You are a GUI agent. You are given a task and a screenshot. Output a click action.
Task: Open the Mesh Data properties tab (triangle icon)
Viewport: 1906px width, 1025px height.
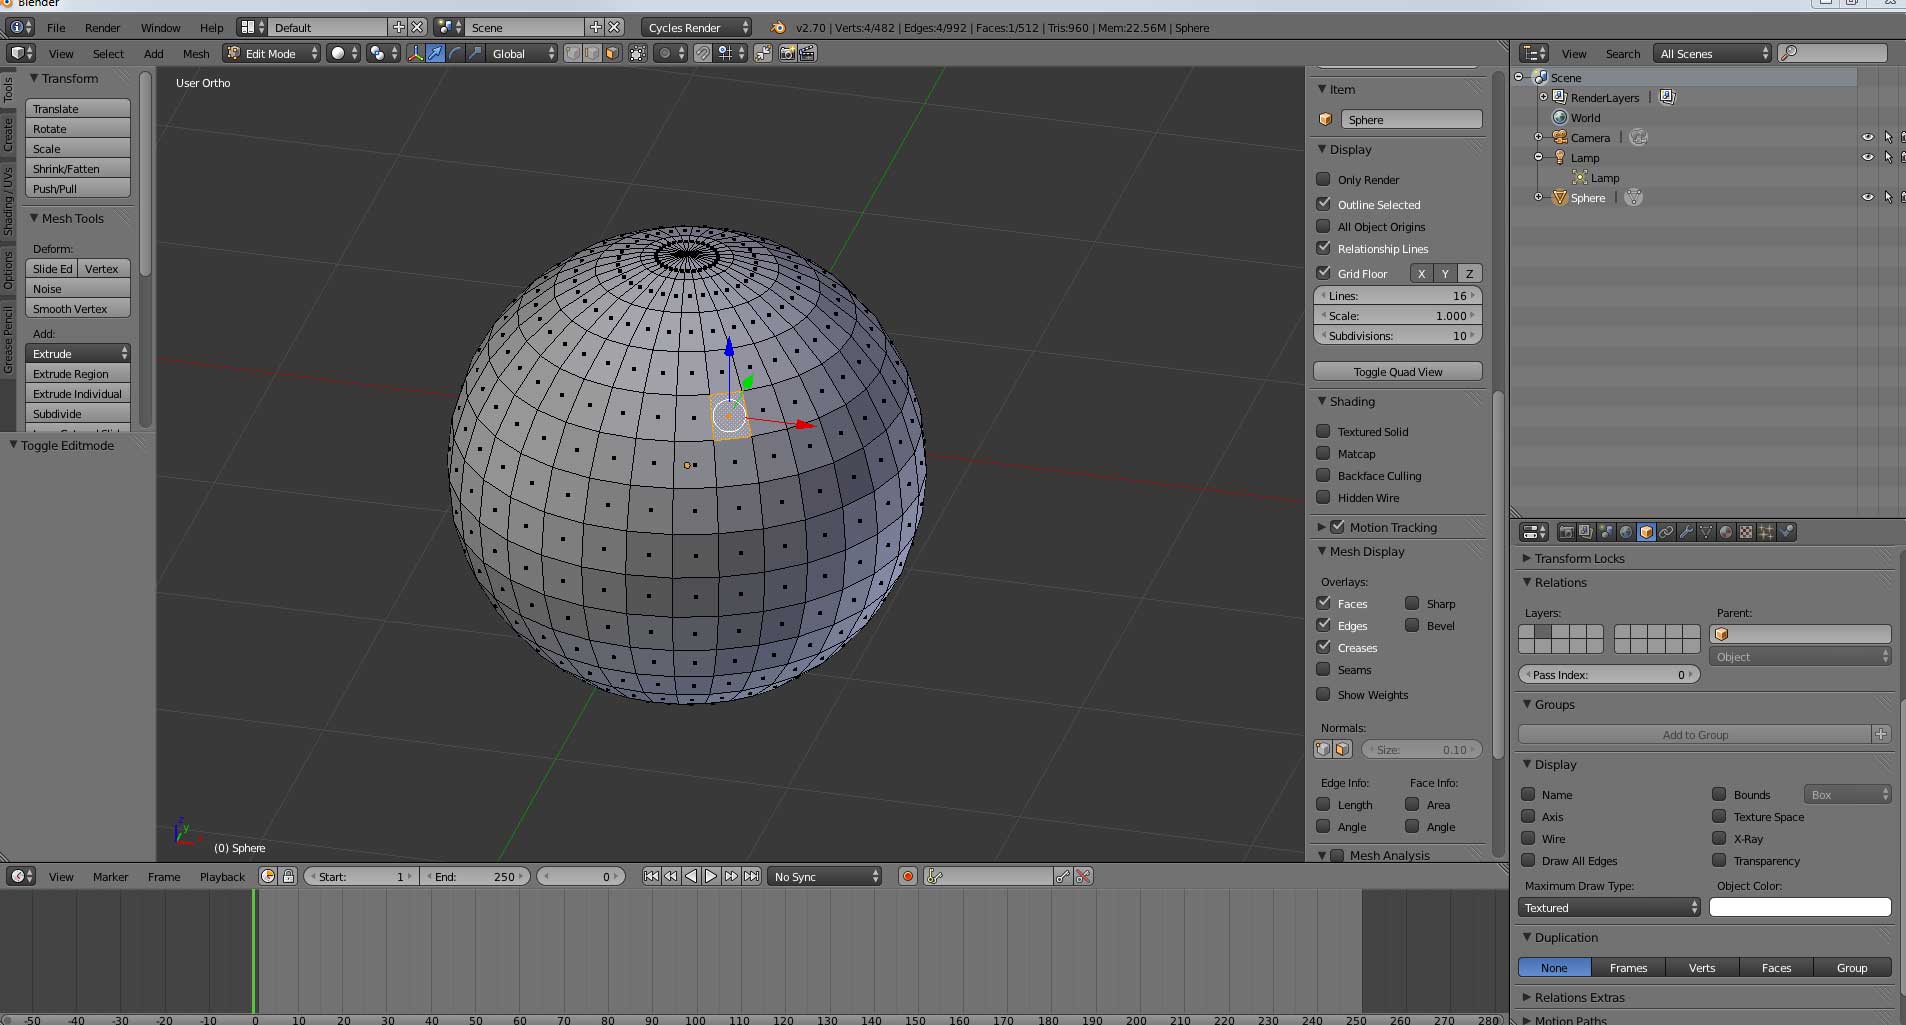click(1706, 532)
